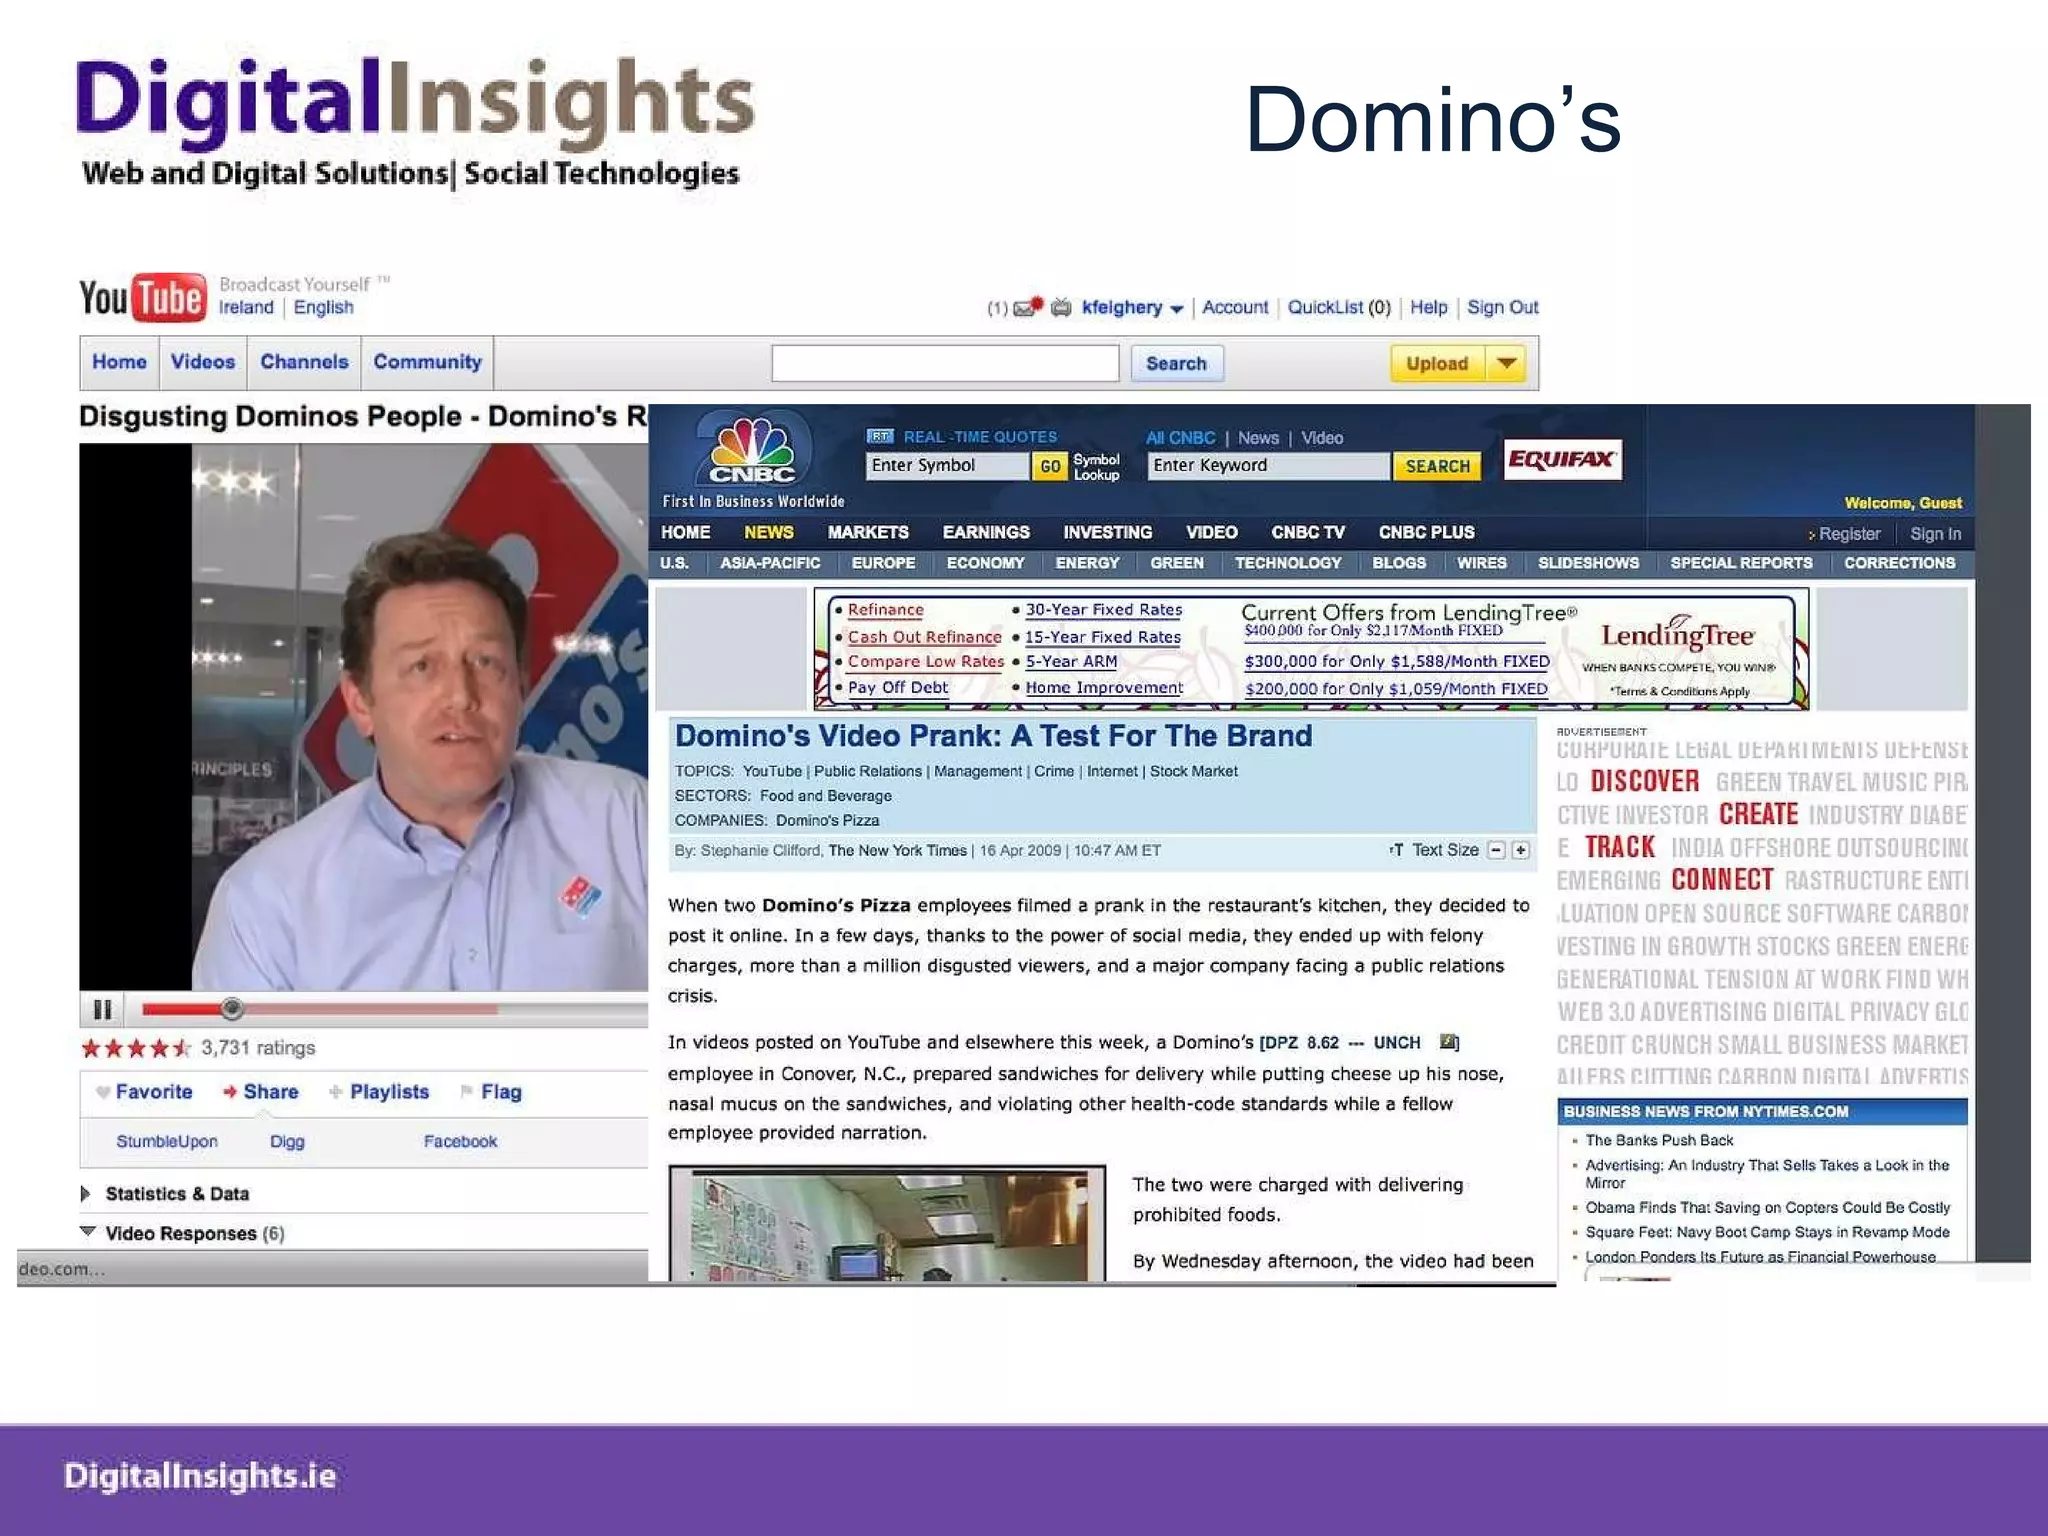Change YouTube language link English
The image size is (2048, 1536).
click(323, 307)
